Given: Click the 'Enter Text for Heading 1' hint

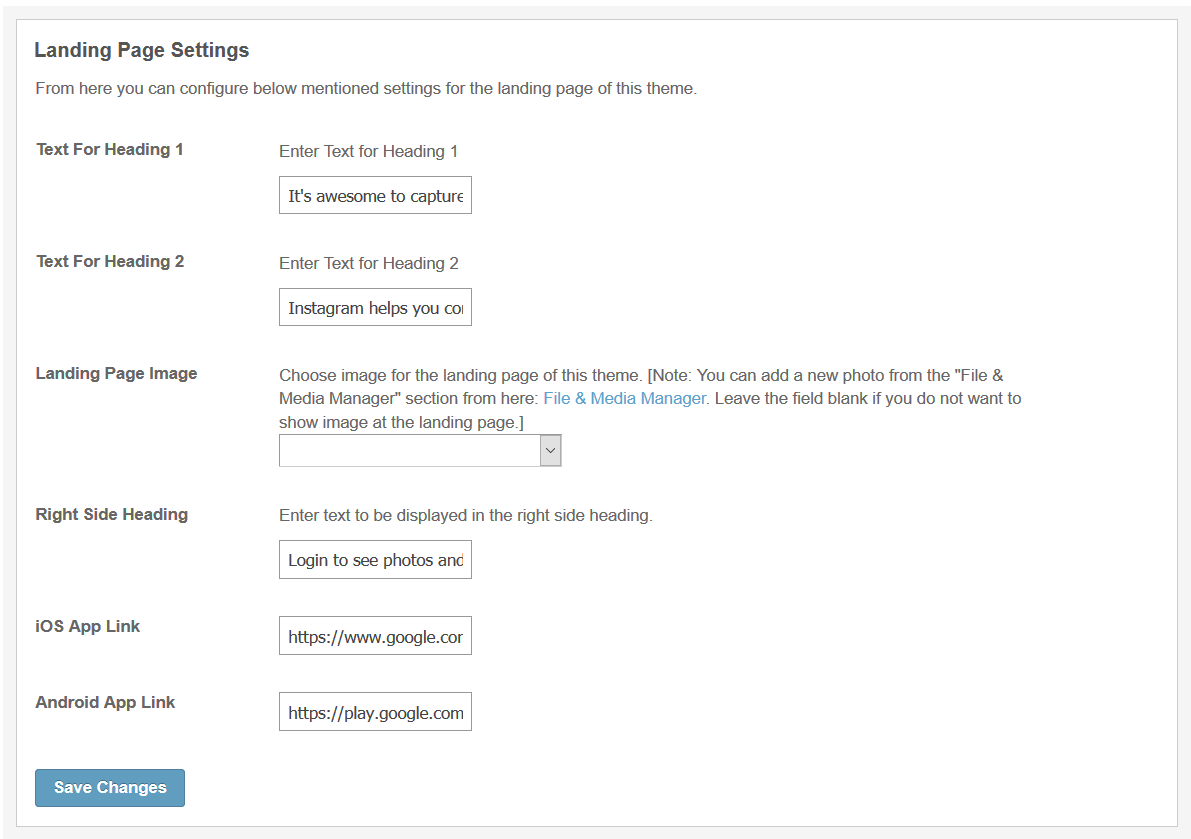Looking at the screenshot, I should coord(368,151).
